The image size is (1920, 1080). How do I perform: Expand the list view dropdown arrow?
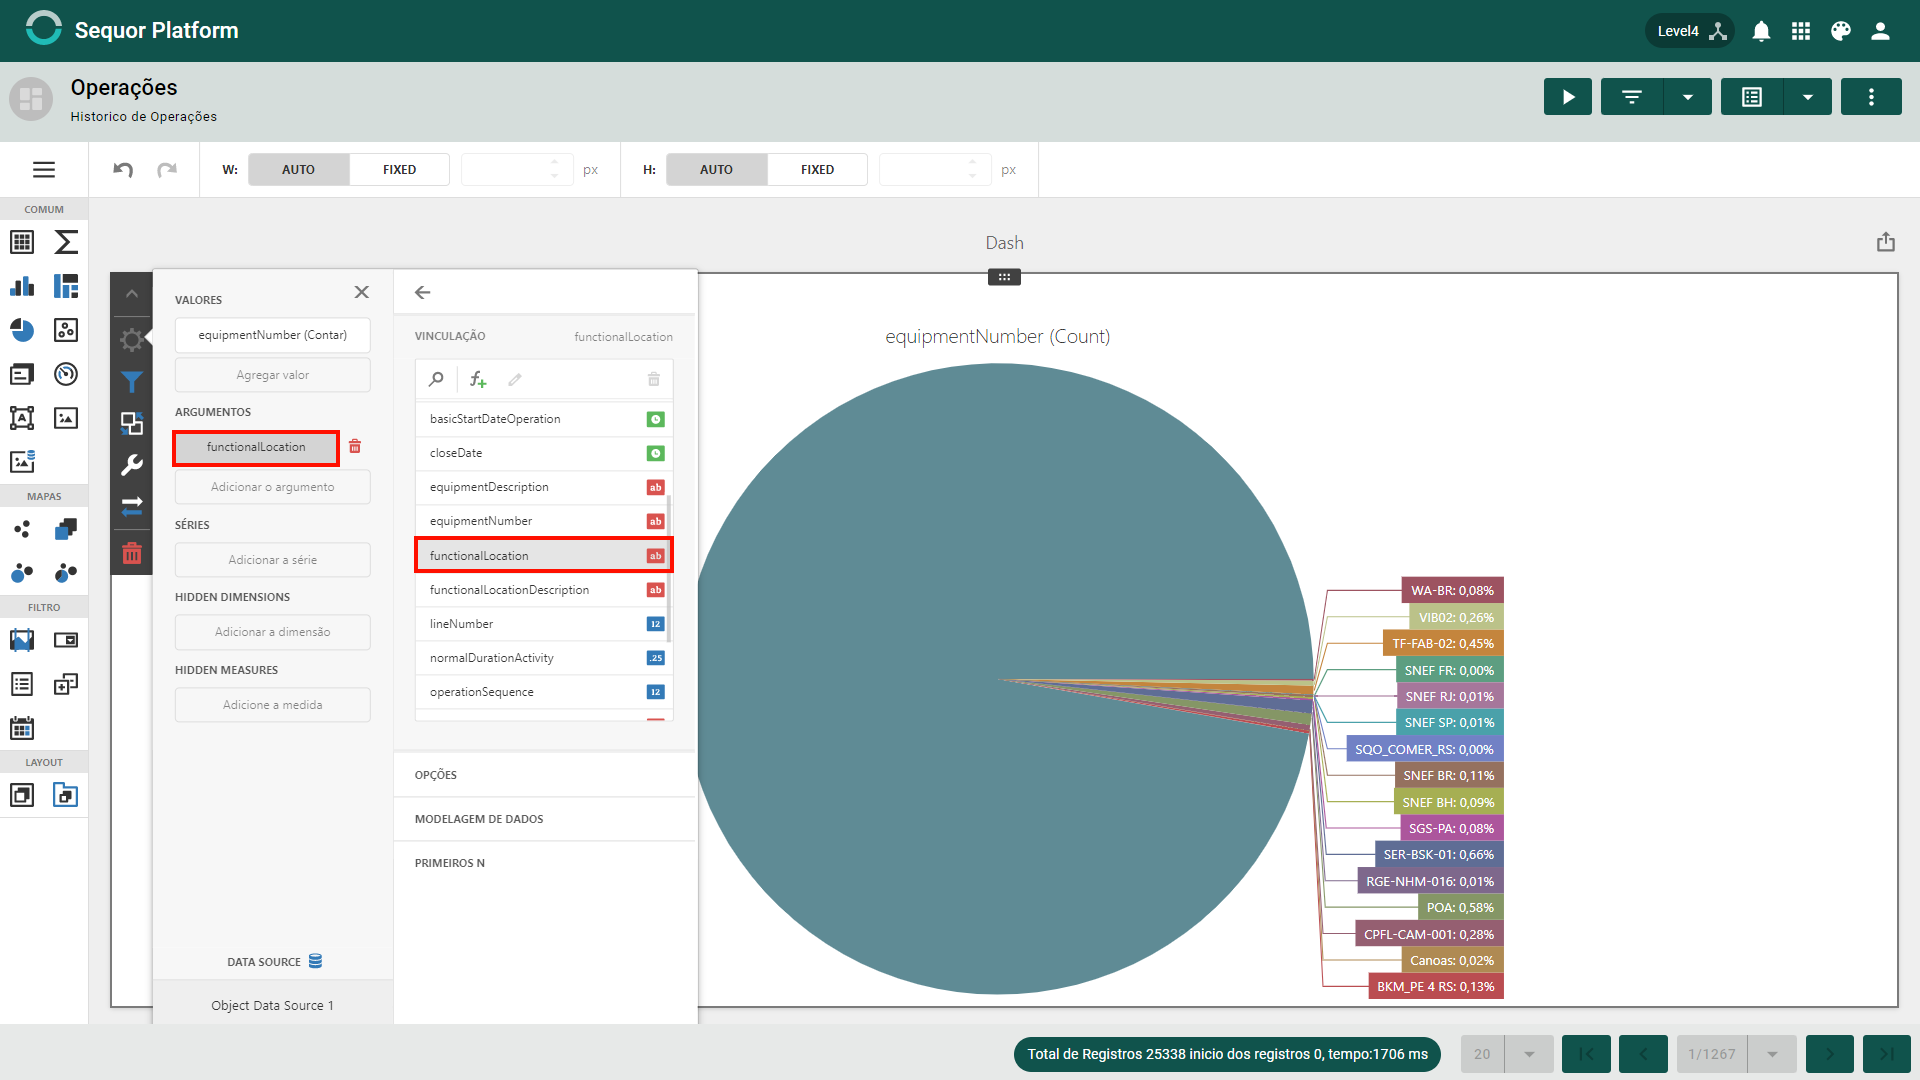click(1808, 97)
